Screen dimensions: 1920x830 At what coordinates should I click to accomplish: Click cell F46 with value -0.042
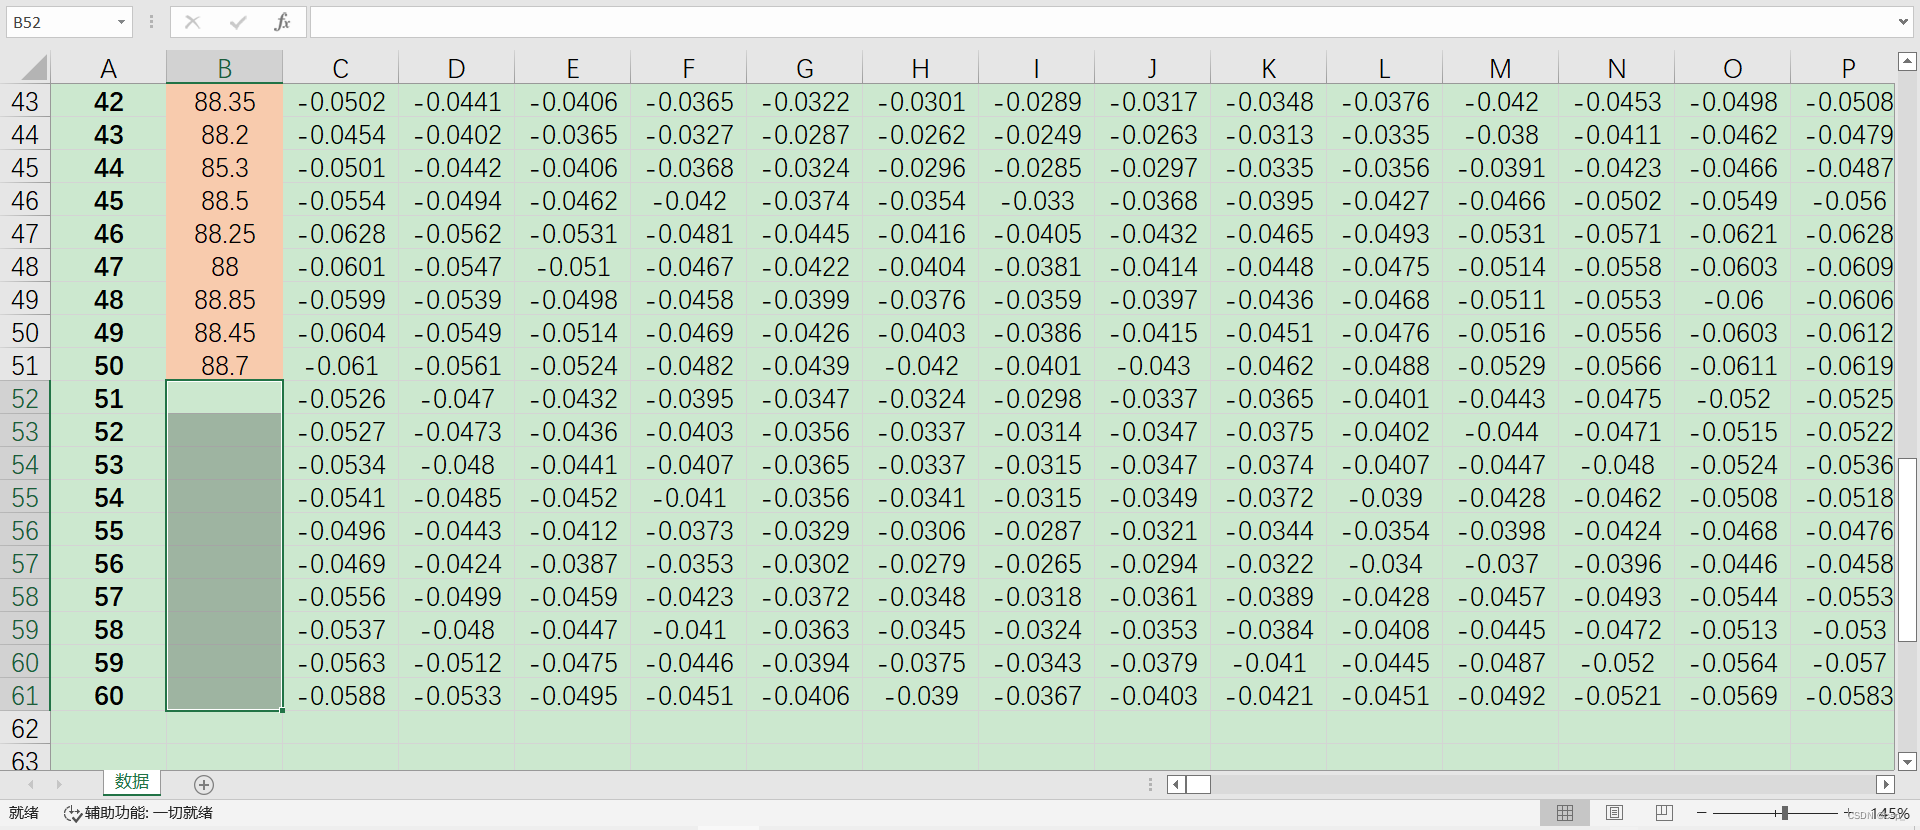(688, 201)
